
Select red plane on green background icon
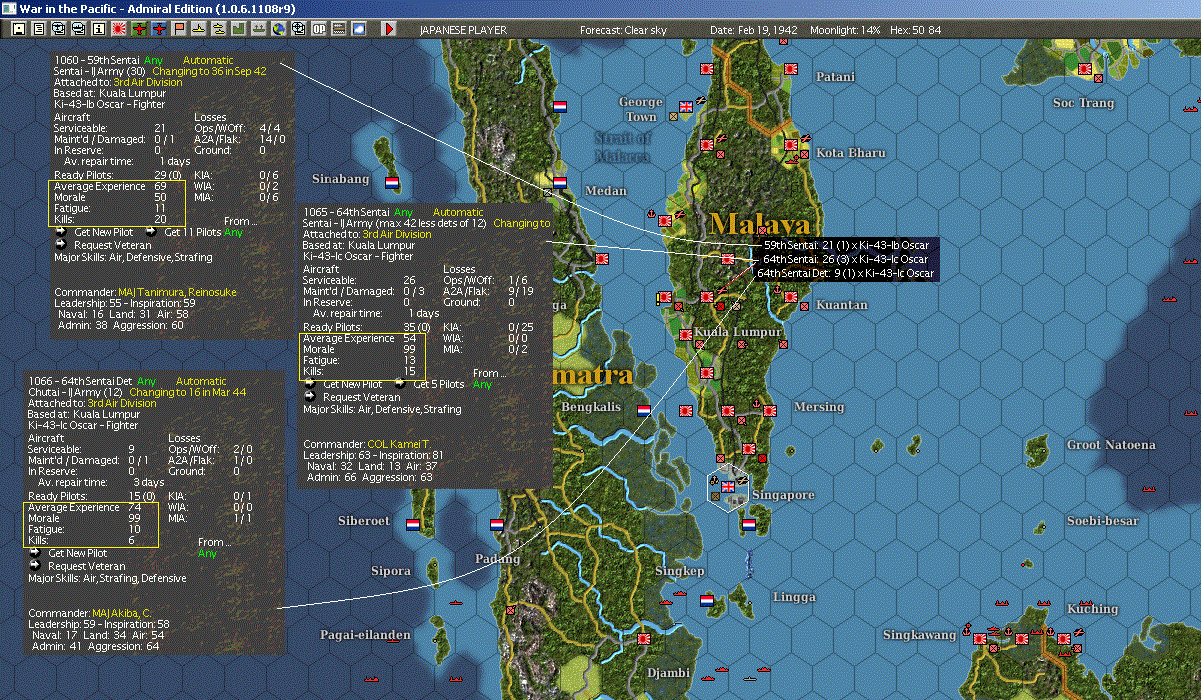[139, 29]
